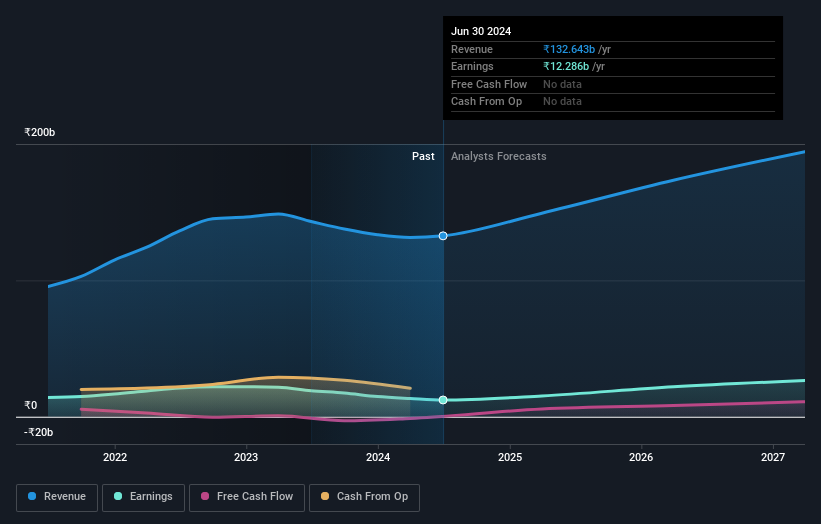The height and width of the screenshot is (524, 821).
Task: Toggle the Earnings legend series
Action: (143, 497)
